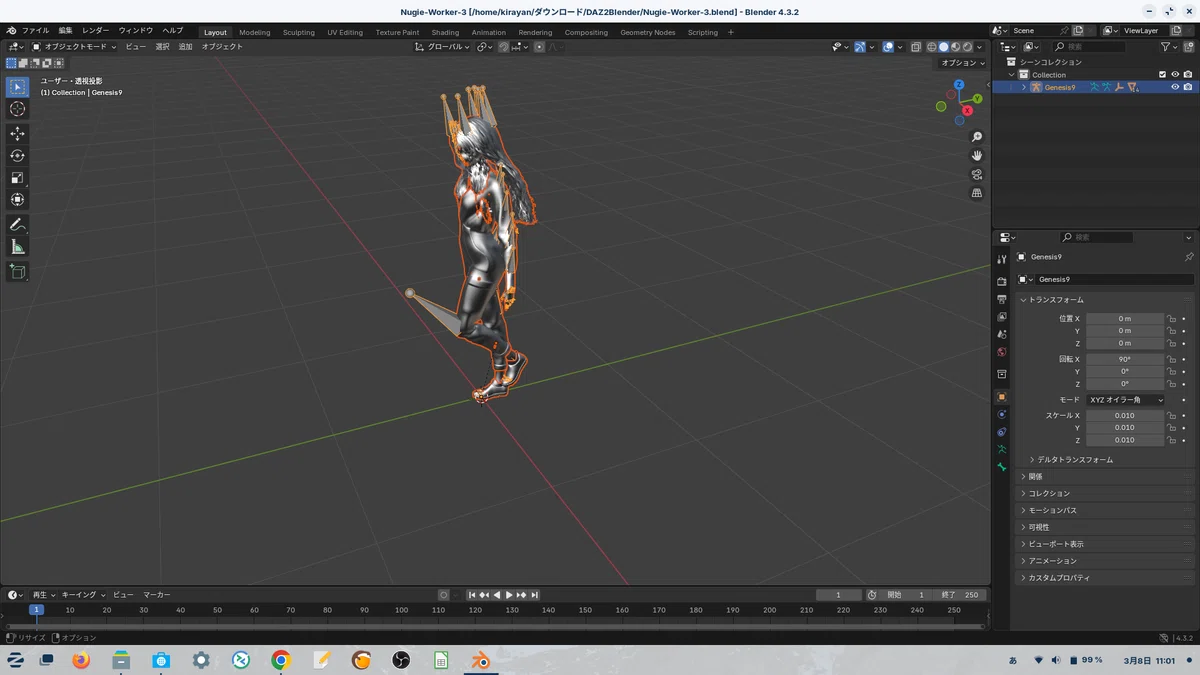
Task: Collapse the Collection tree in outliner
Action: click(1012, 75)
